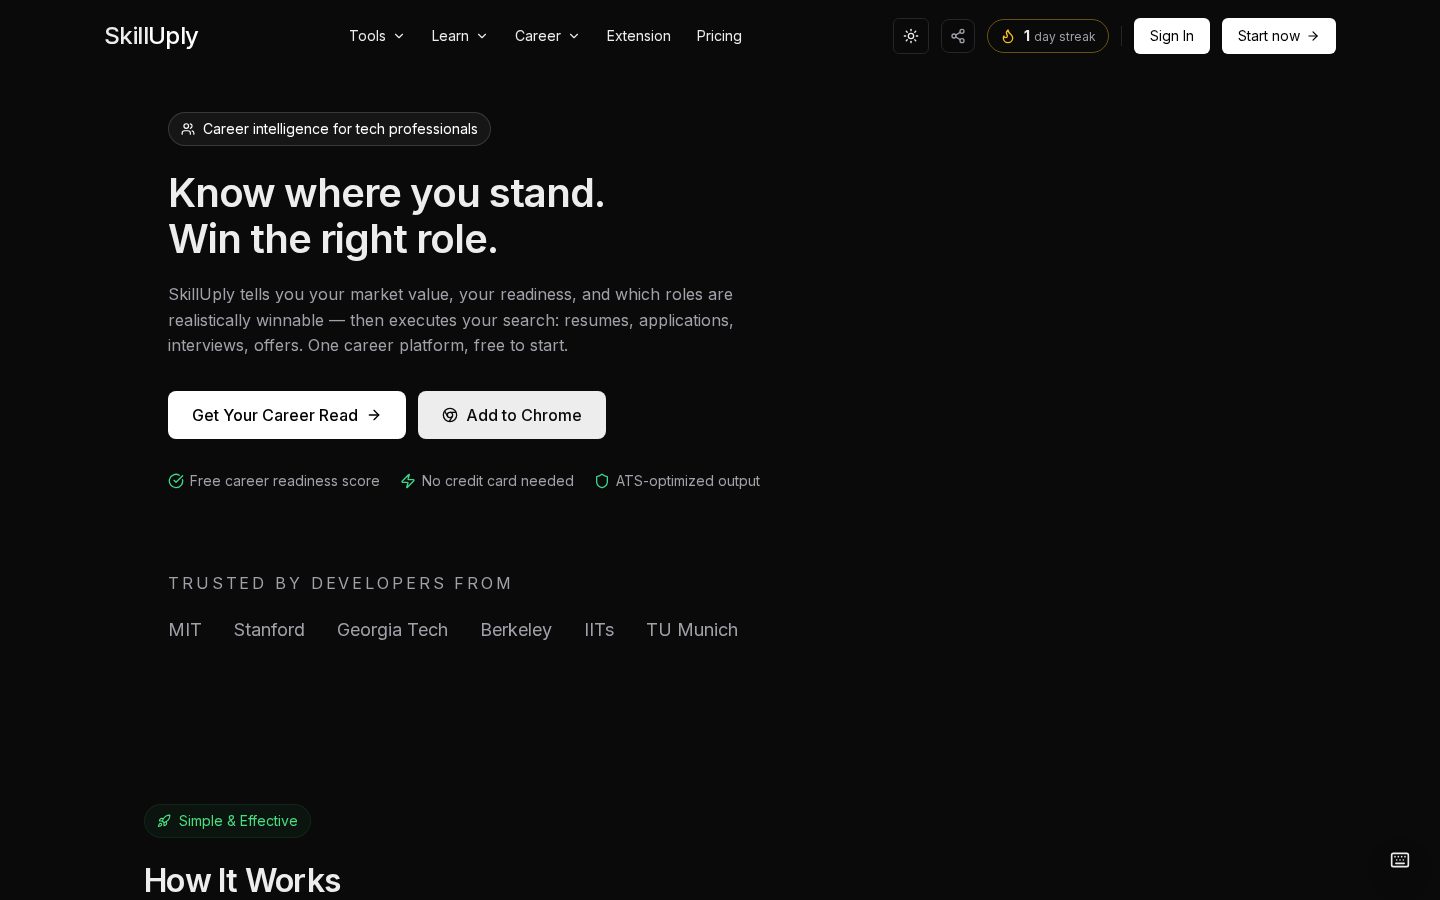The image size is (1440, 900).
Task: Click the share icon button
Action: (x=958, y=36)
